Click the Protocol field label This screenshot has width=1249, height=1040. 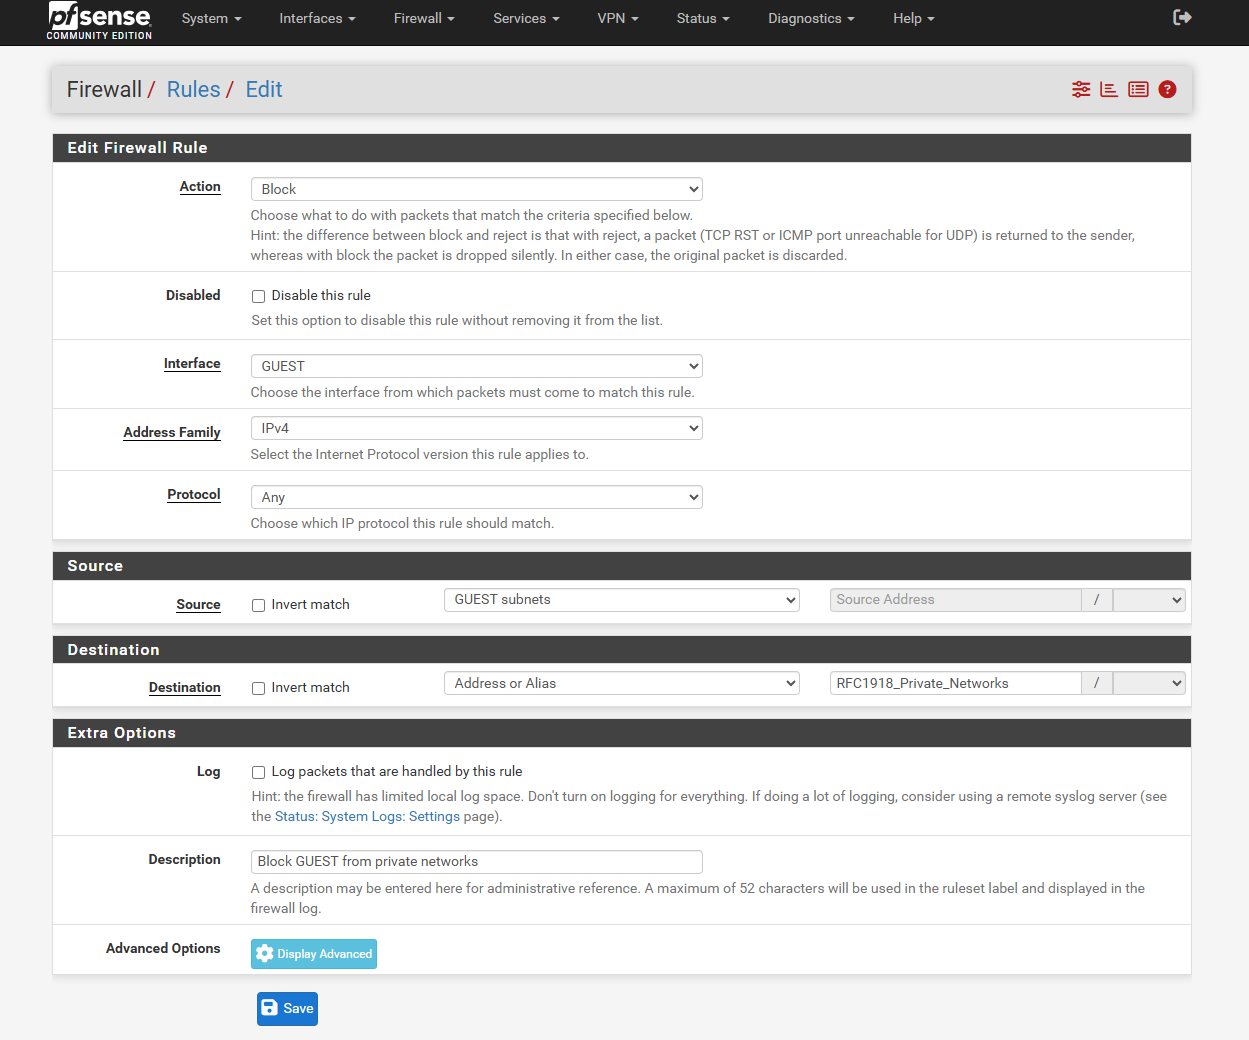[x=194, y=495]
